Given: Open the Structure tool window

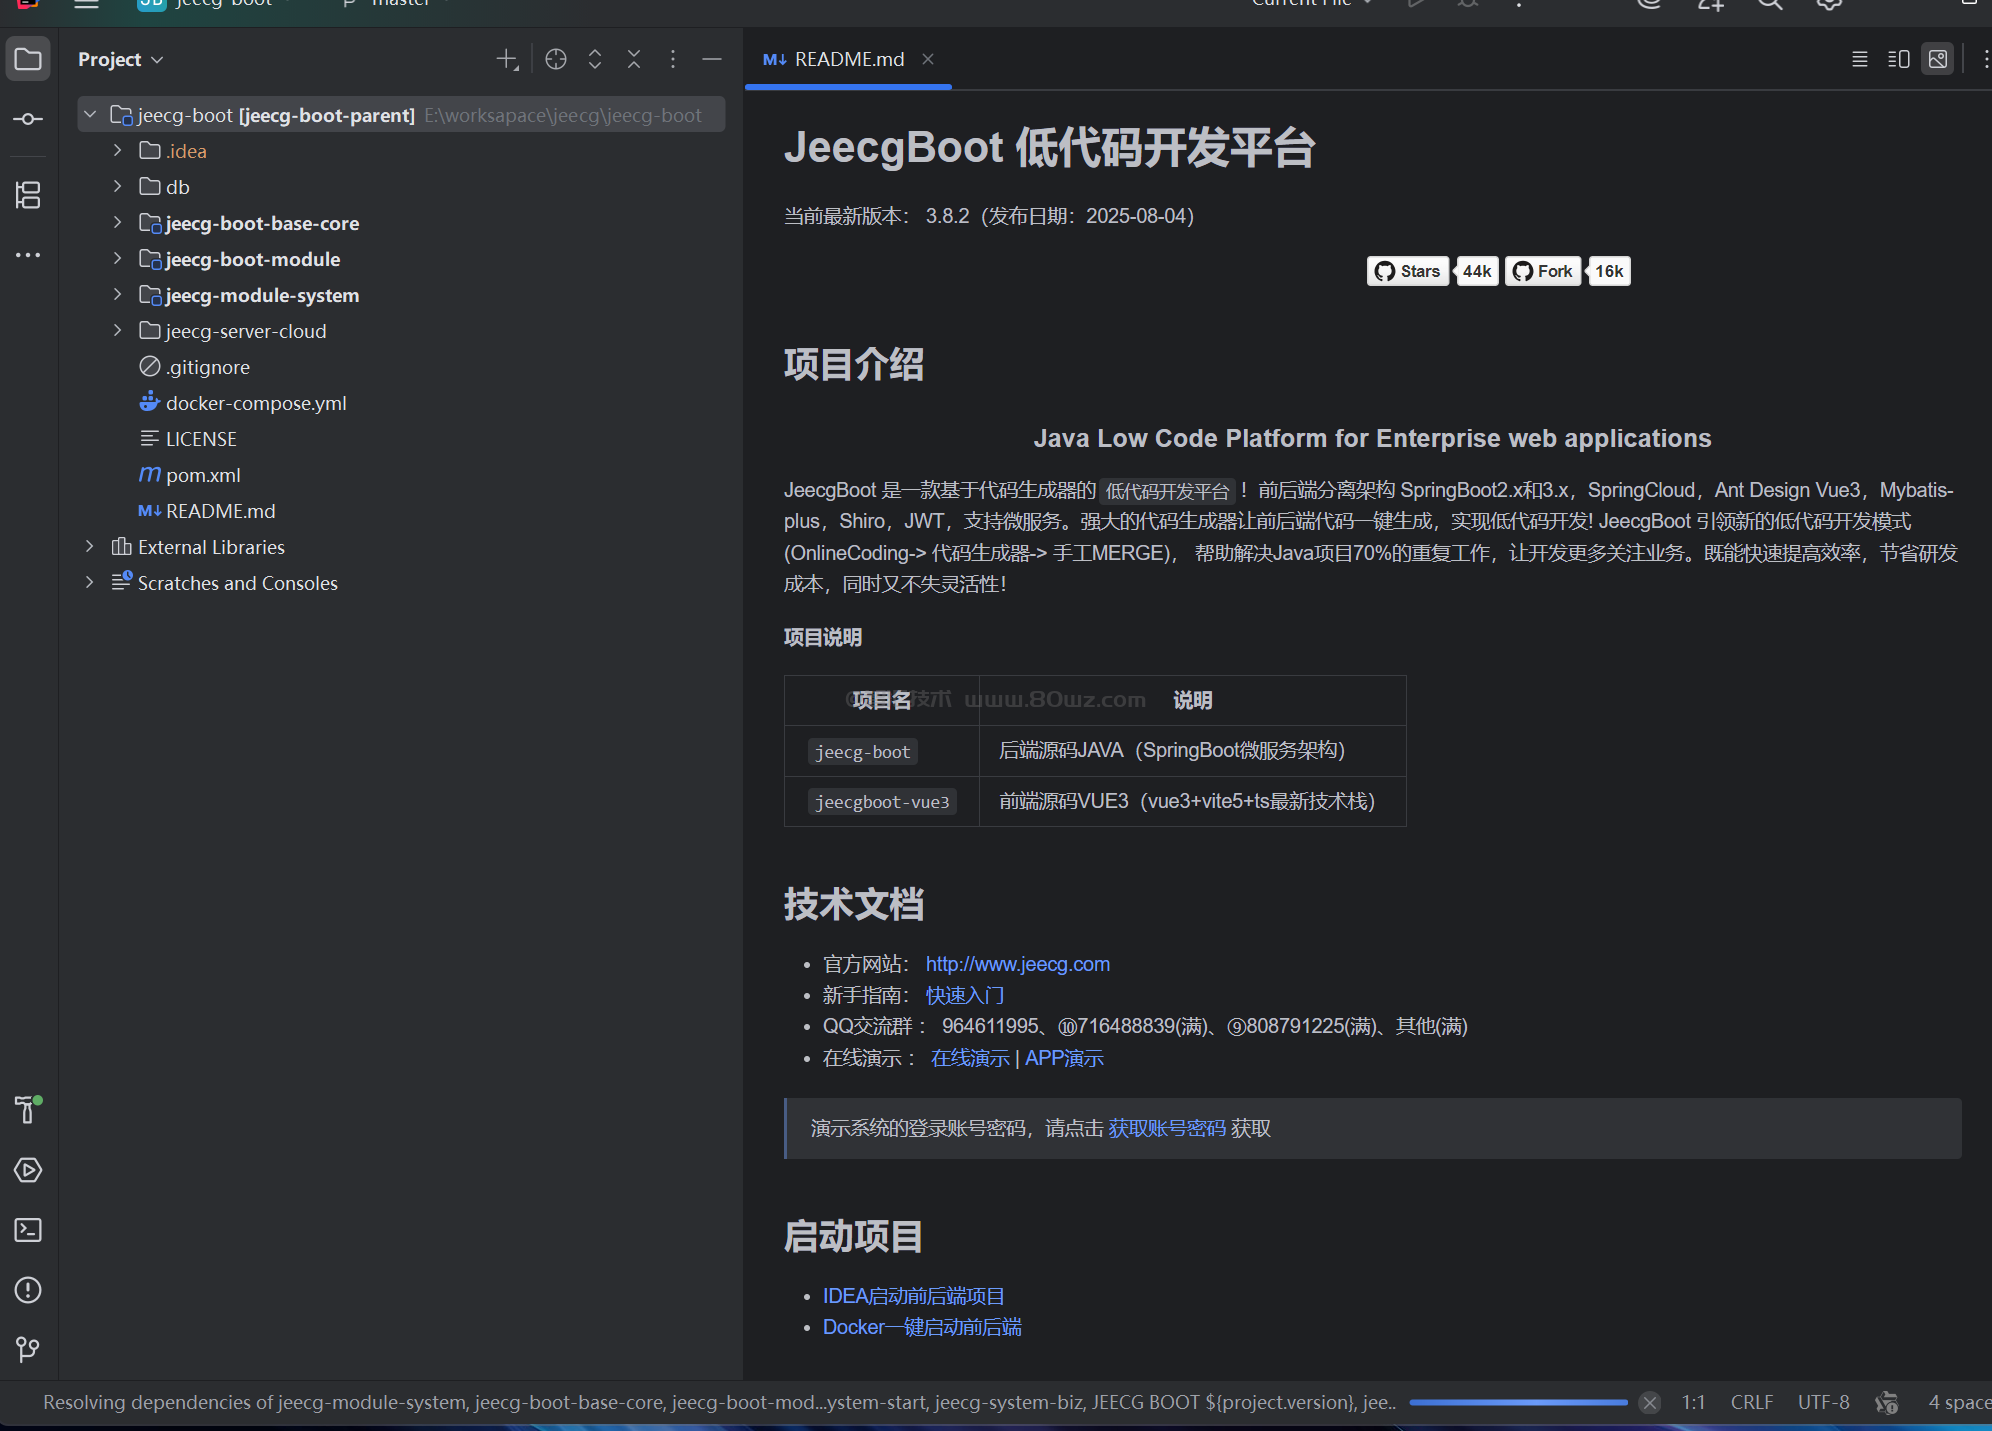Looking at the screenshot, I should pos(28,195).
